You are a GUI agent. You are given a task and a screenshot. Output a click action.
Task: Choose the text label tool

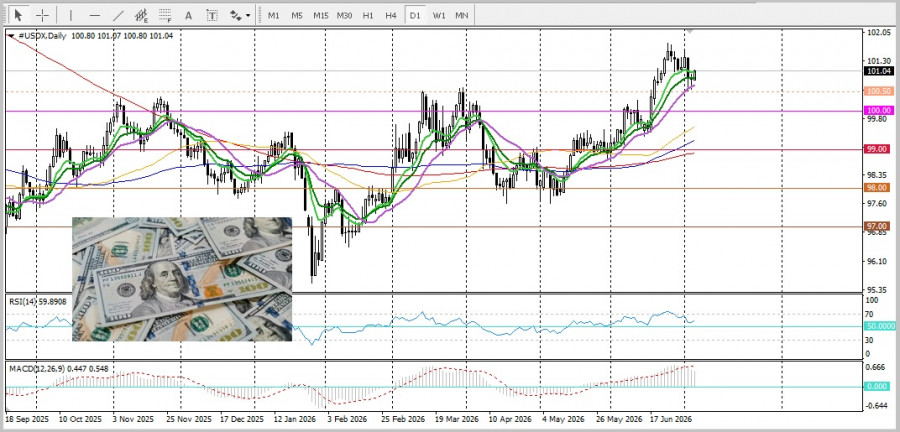pyautogui.click(x=212, y=15)
